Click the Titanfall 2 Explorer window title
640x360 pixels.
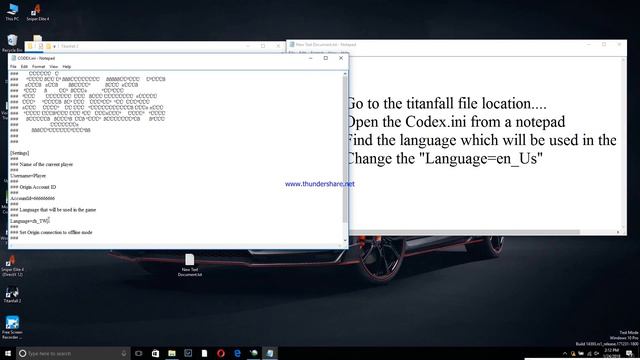[x=69, y=46]
